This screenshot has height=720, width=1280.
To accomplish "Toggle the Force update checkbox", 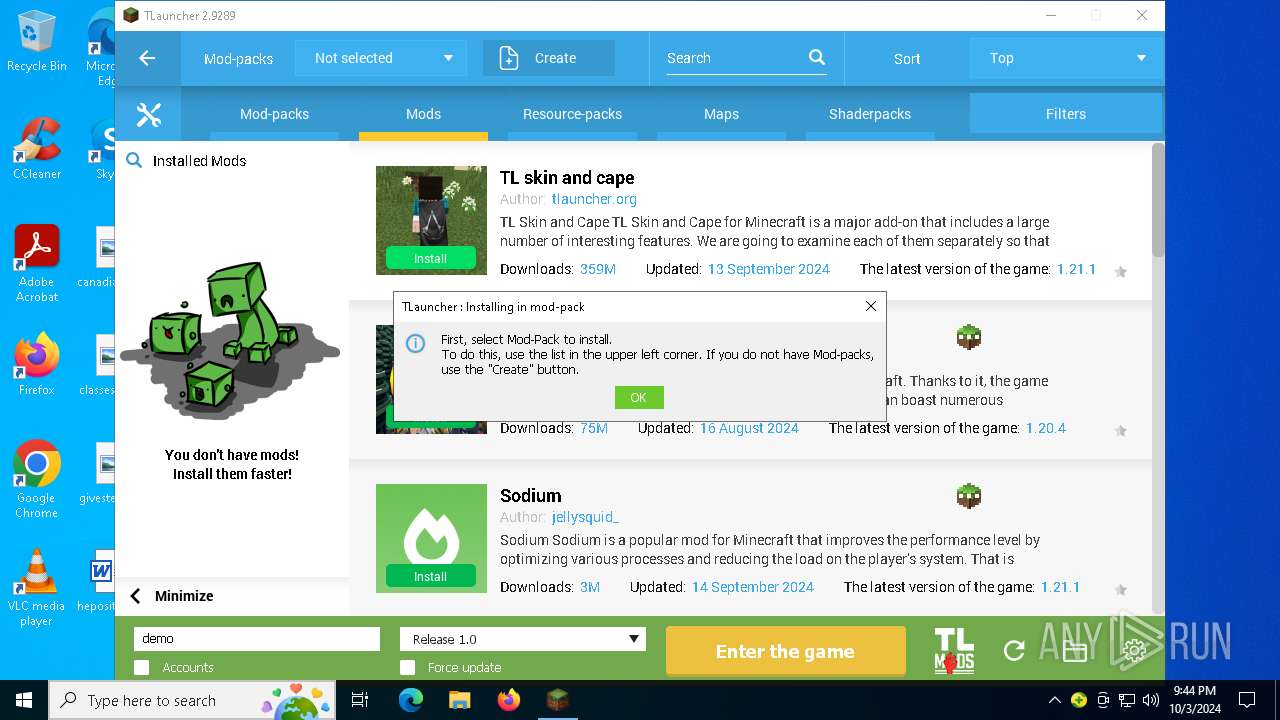I will [407, 667].
